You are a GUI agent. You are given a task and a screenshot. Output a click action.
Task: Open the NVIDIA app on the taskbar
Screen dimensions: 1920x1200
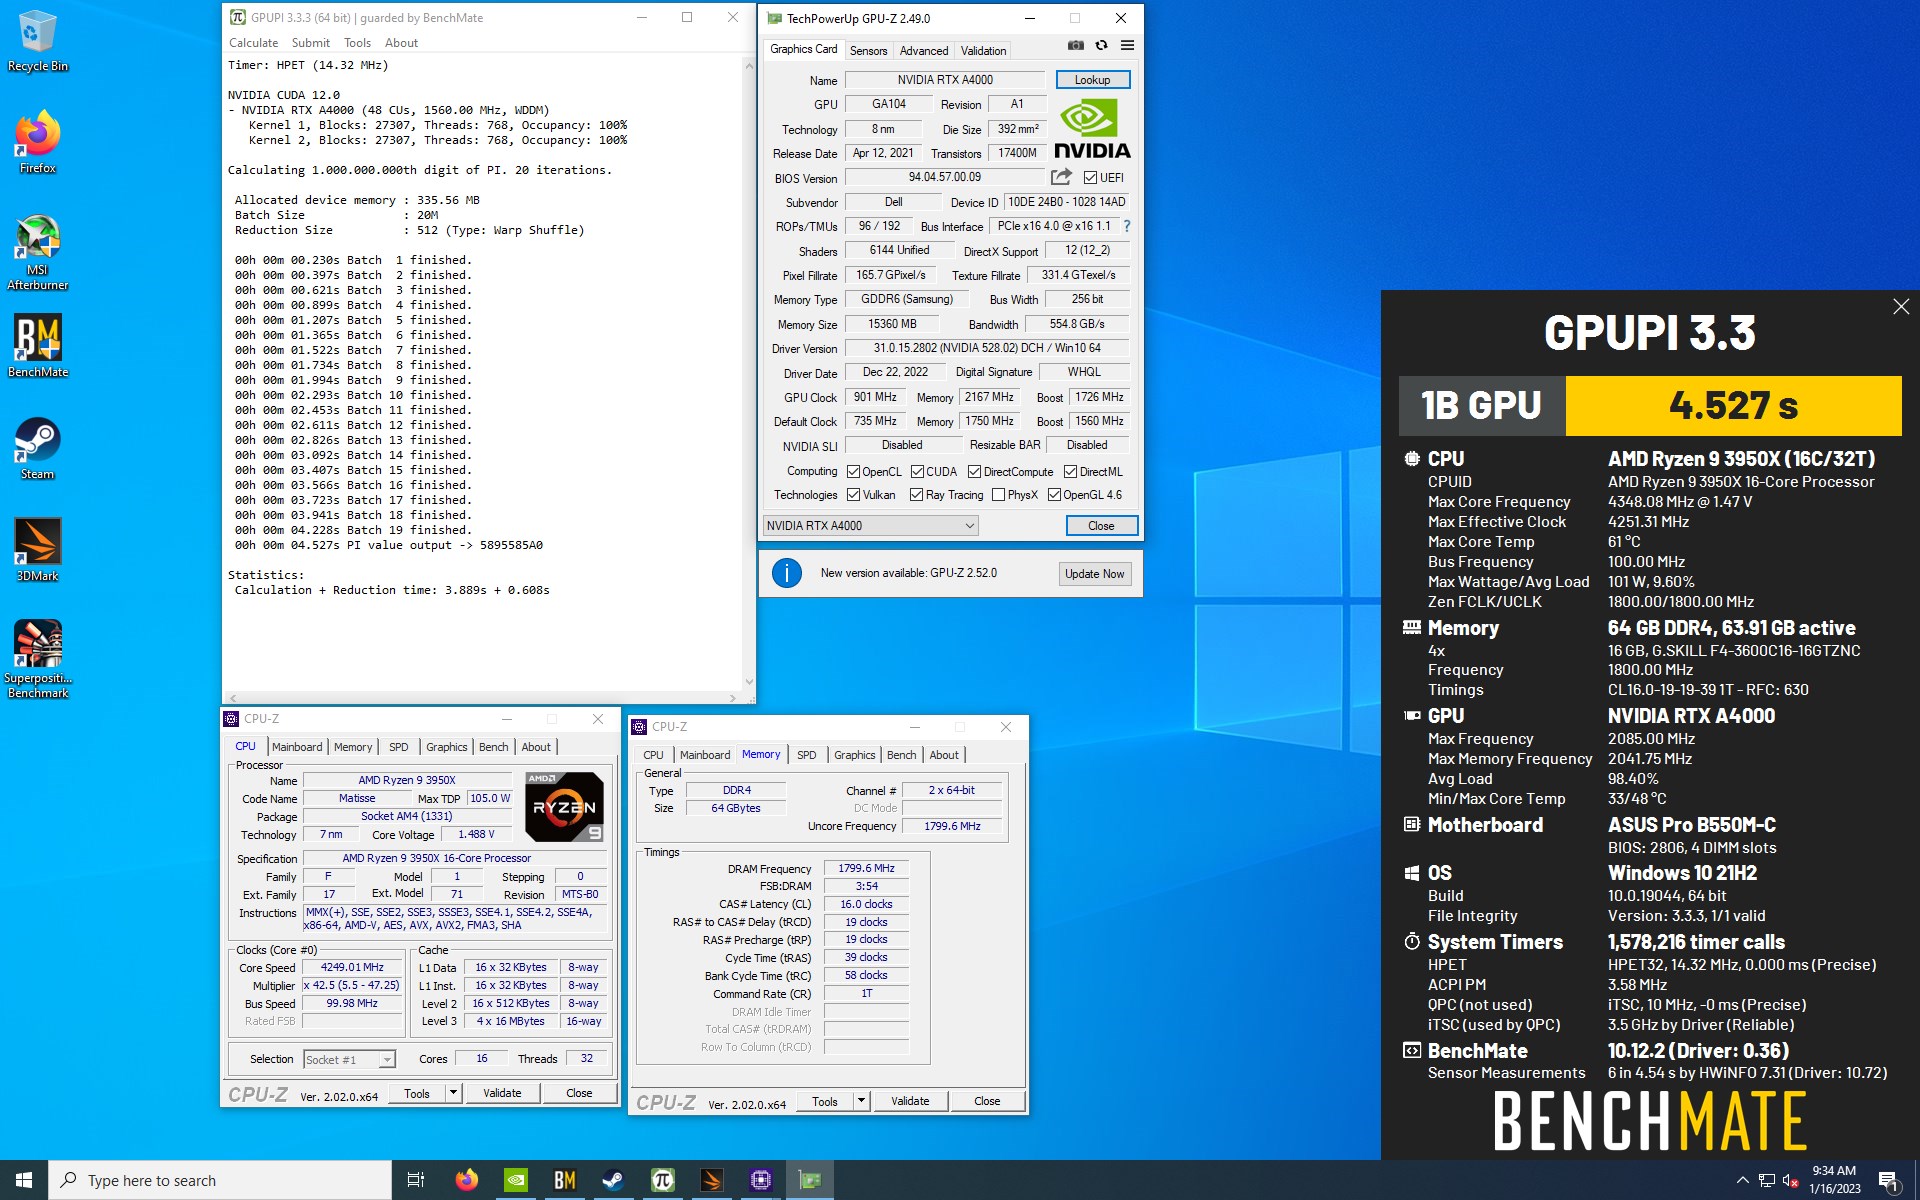pos(515,1180)
